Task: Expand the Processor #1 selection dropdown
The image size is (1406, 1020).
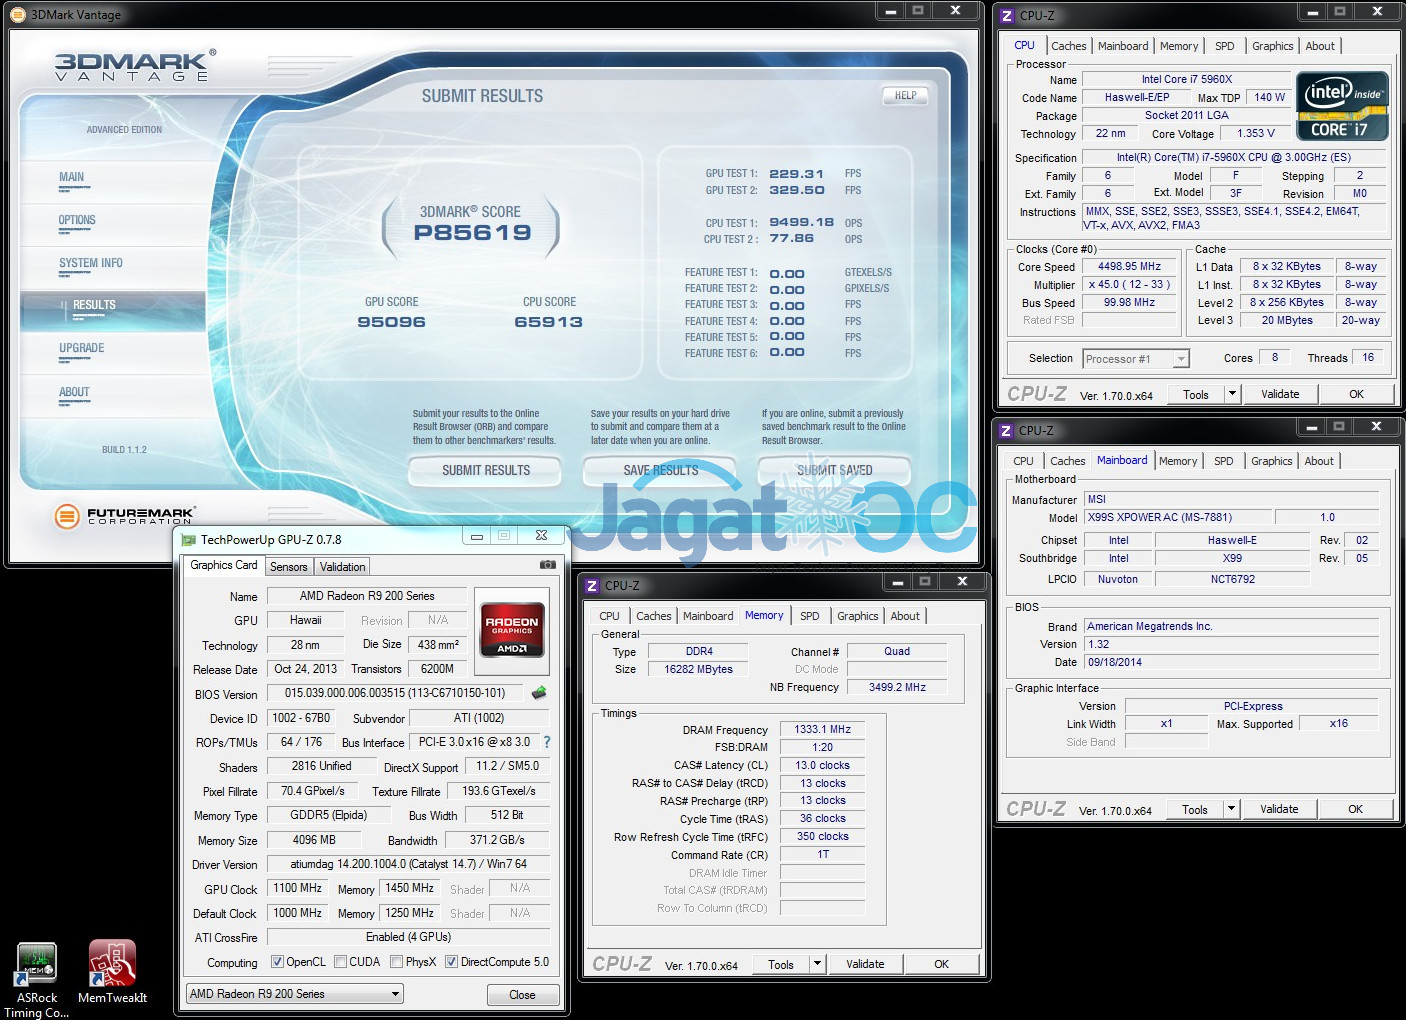Action: point(1136,359)
